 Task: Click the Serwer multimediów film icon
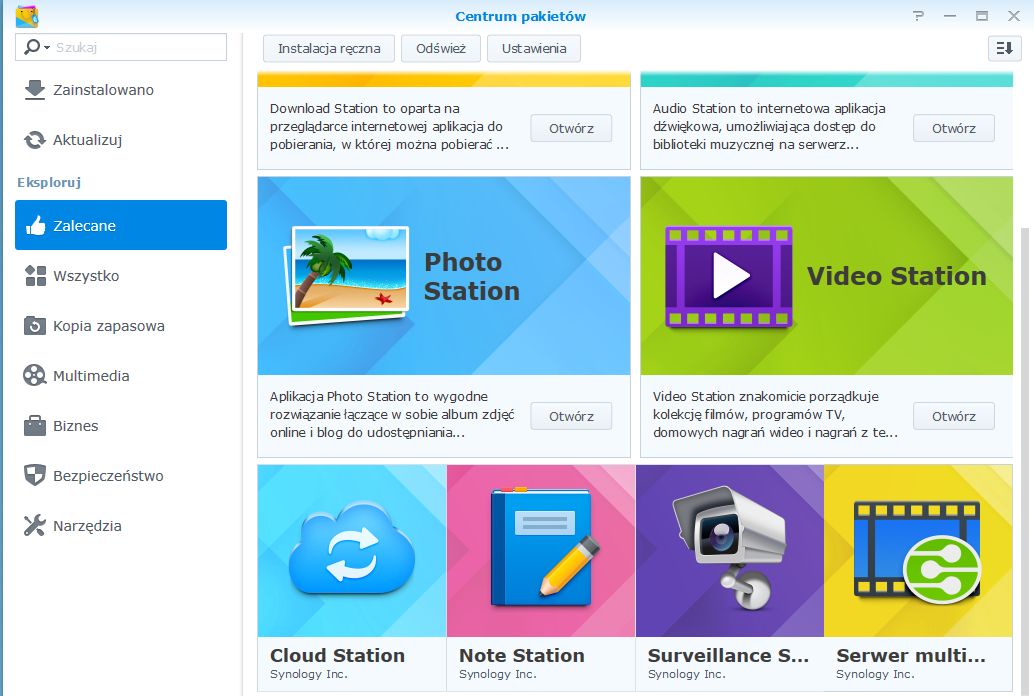[917, 552]
